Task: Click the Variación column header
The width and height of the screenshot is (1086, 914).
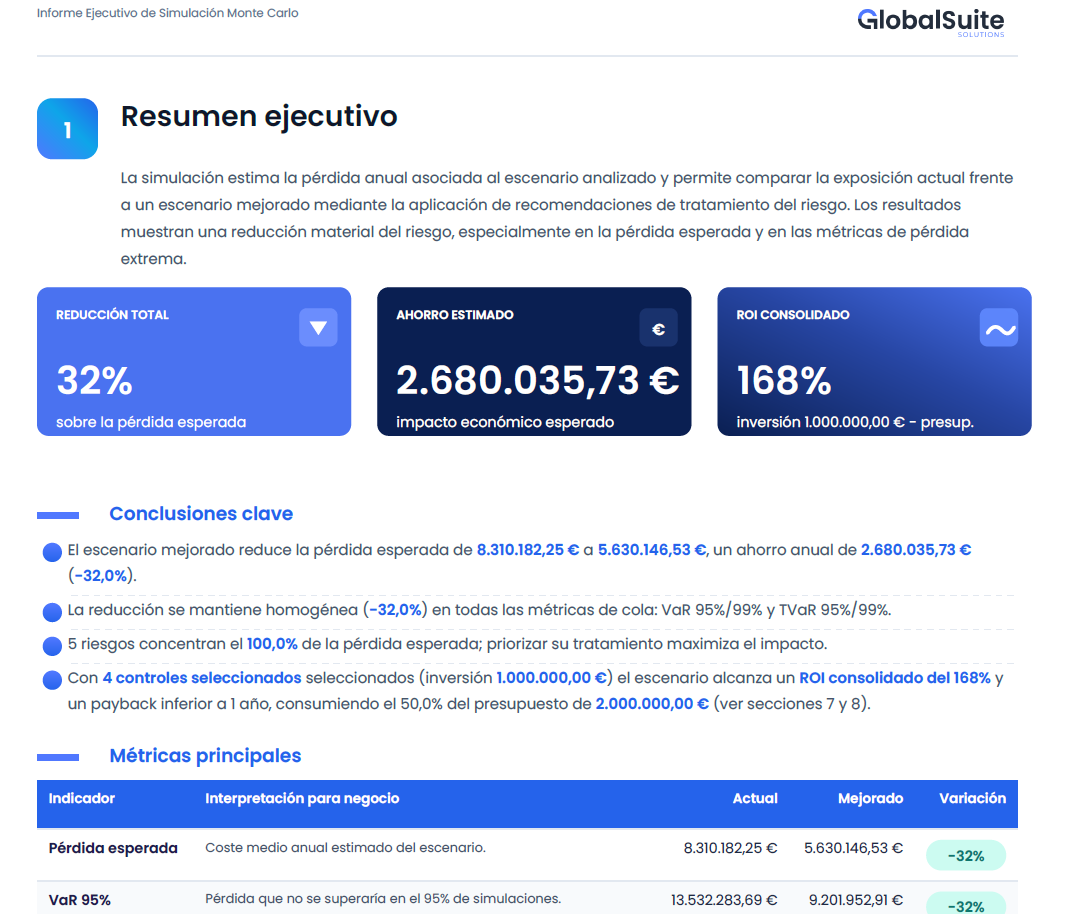Action: pyautogui.click(x=972, y=798)
